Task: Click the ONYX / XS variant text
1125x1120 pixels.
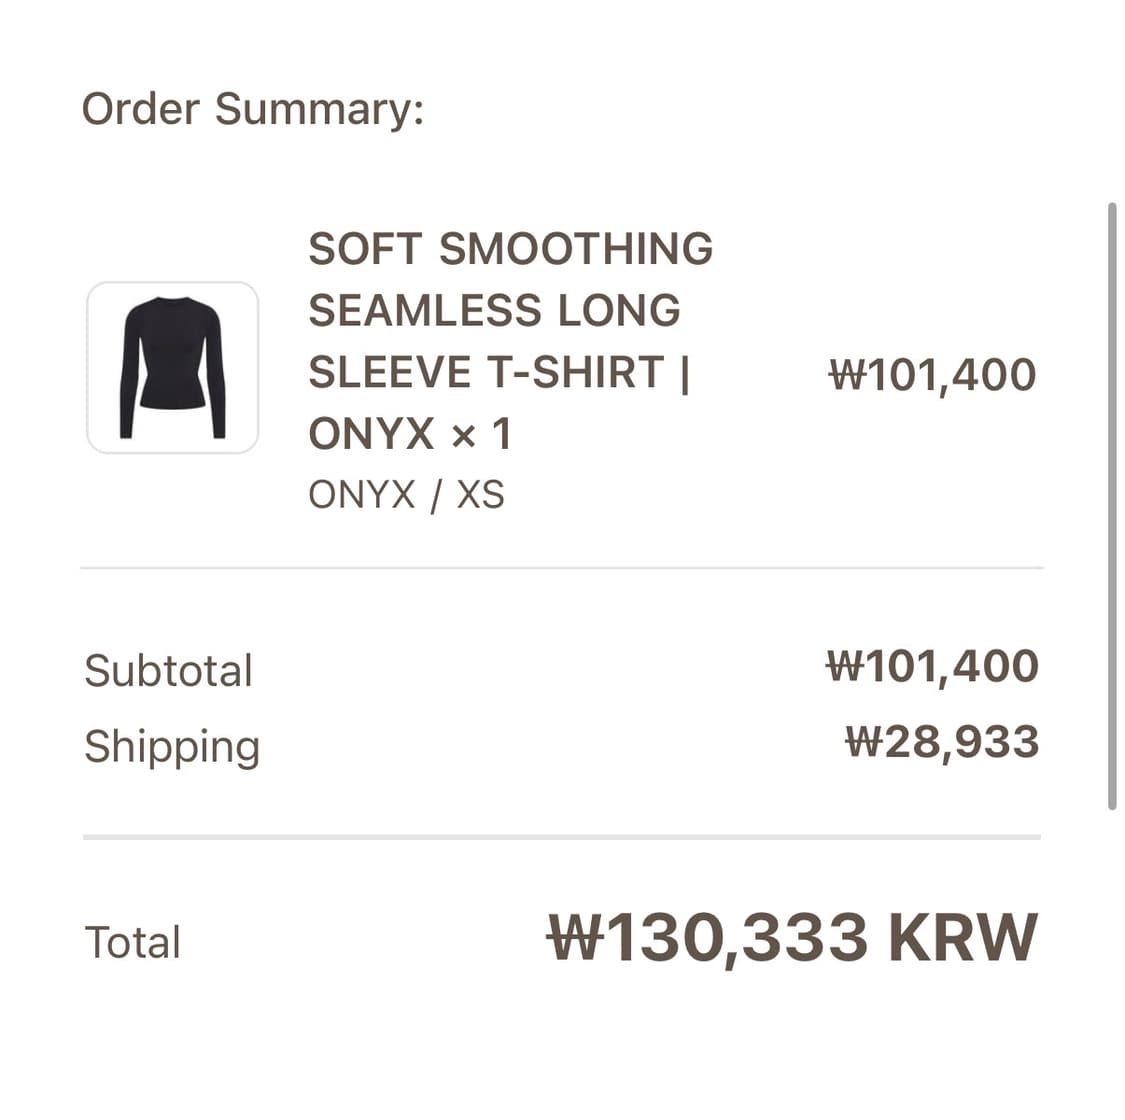Action: (x=406, y=495)
